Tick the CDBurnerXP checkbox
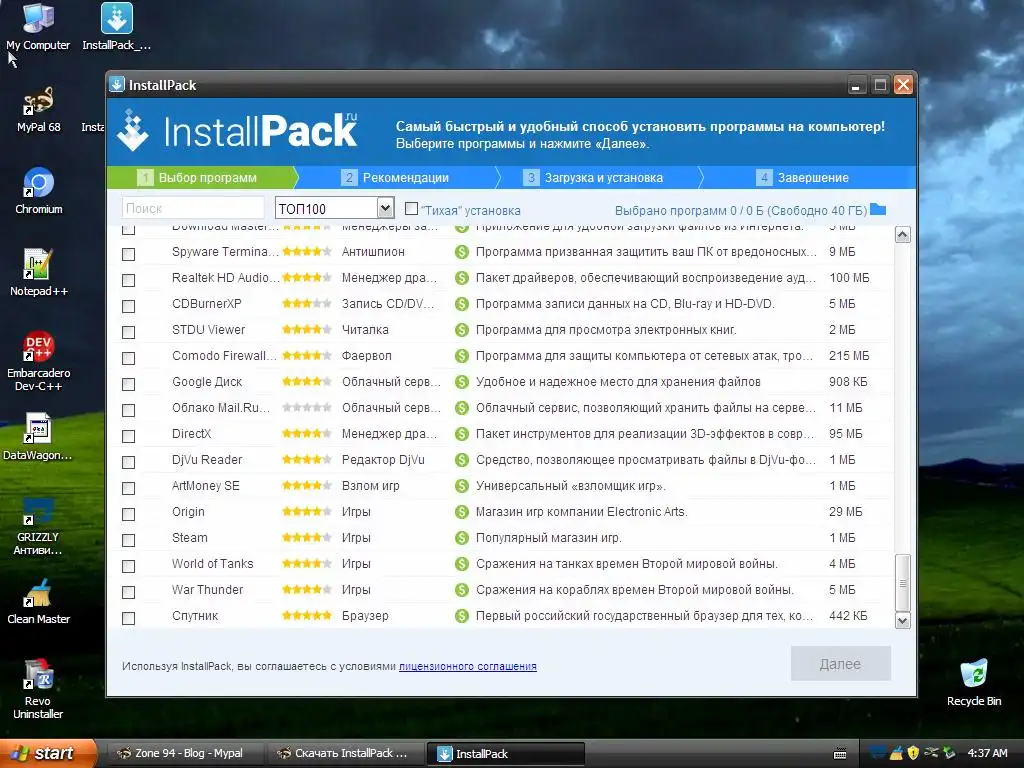This screenshot has width=1024, height=768. (129, 306)
